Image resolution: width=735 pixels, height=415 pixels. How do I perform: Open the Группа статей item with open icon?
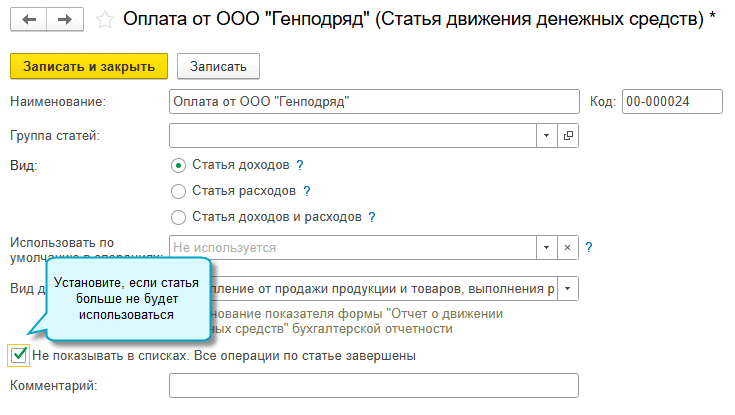[x=568, y=136]
